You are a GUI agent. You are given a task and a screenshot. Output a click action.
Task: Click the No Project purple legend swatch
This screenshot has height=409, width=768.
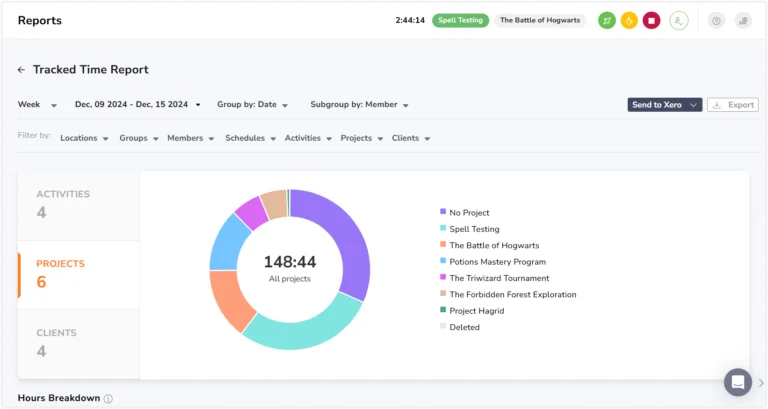(x=443, y=212)
